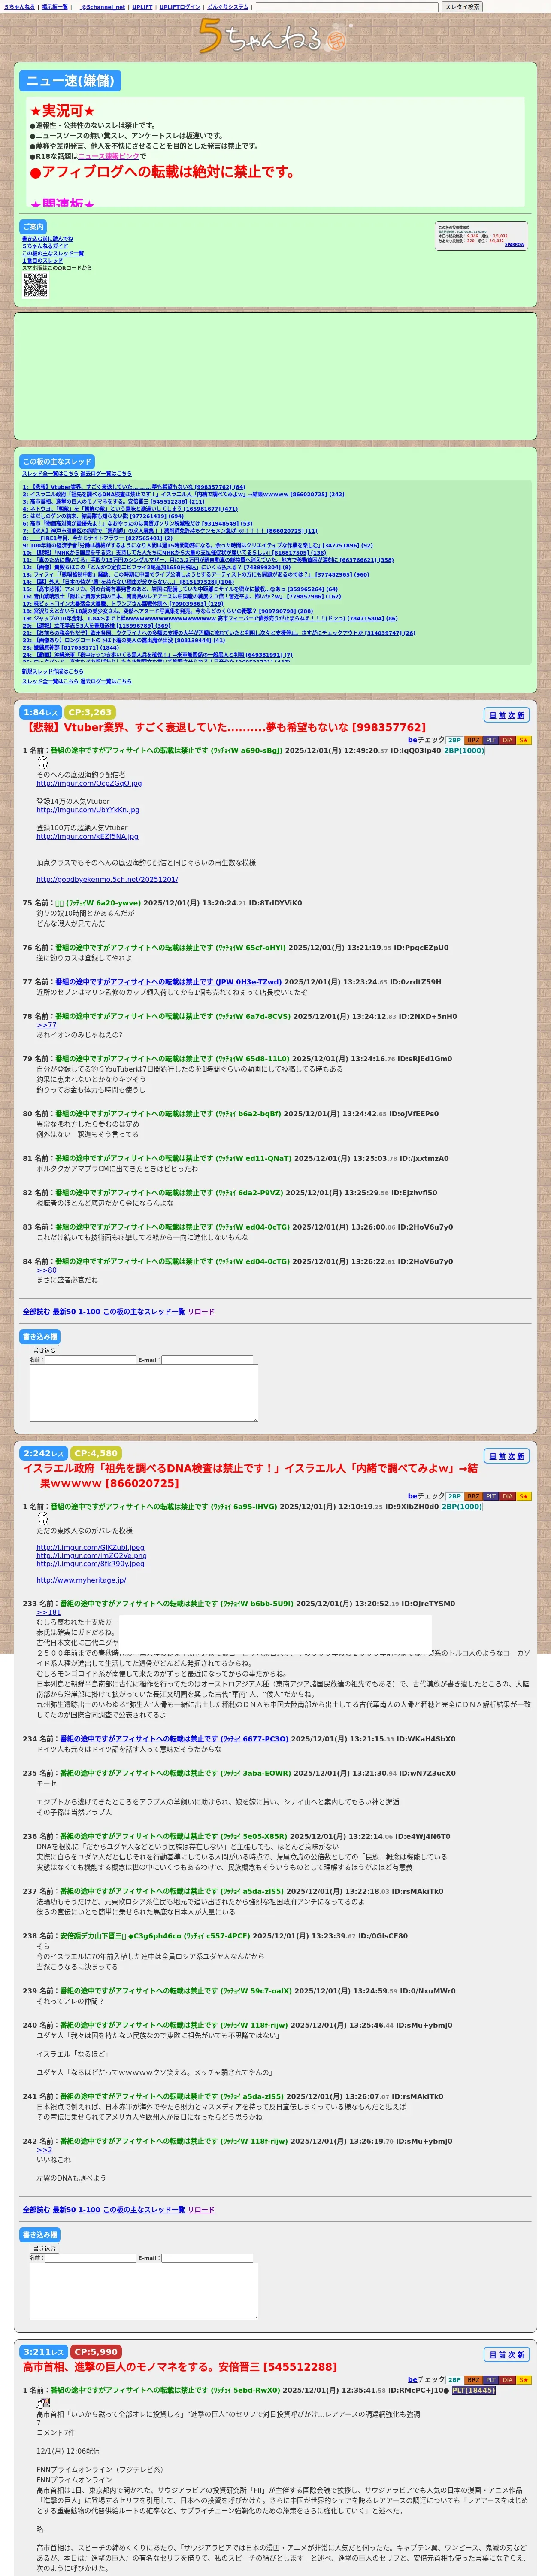Open the @5channel_net menu link
Image resolution: width=551 pixels, height=2576 pixels.
(102, 7)
